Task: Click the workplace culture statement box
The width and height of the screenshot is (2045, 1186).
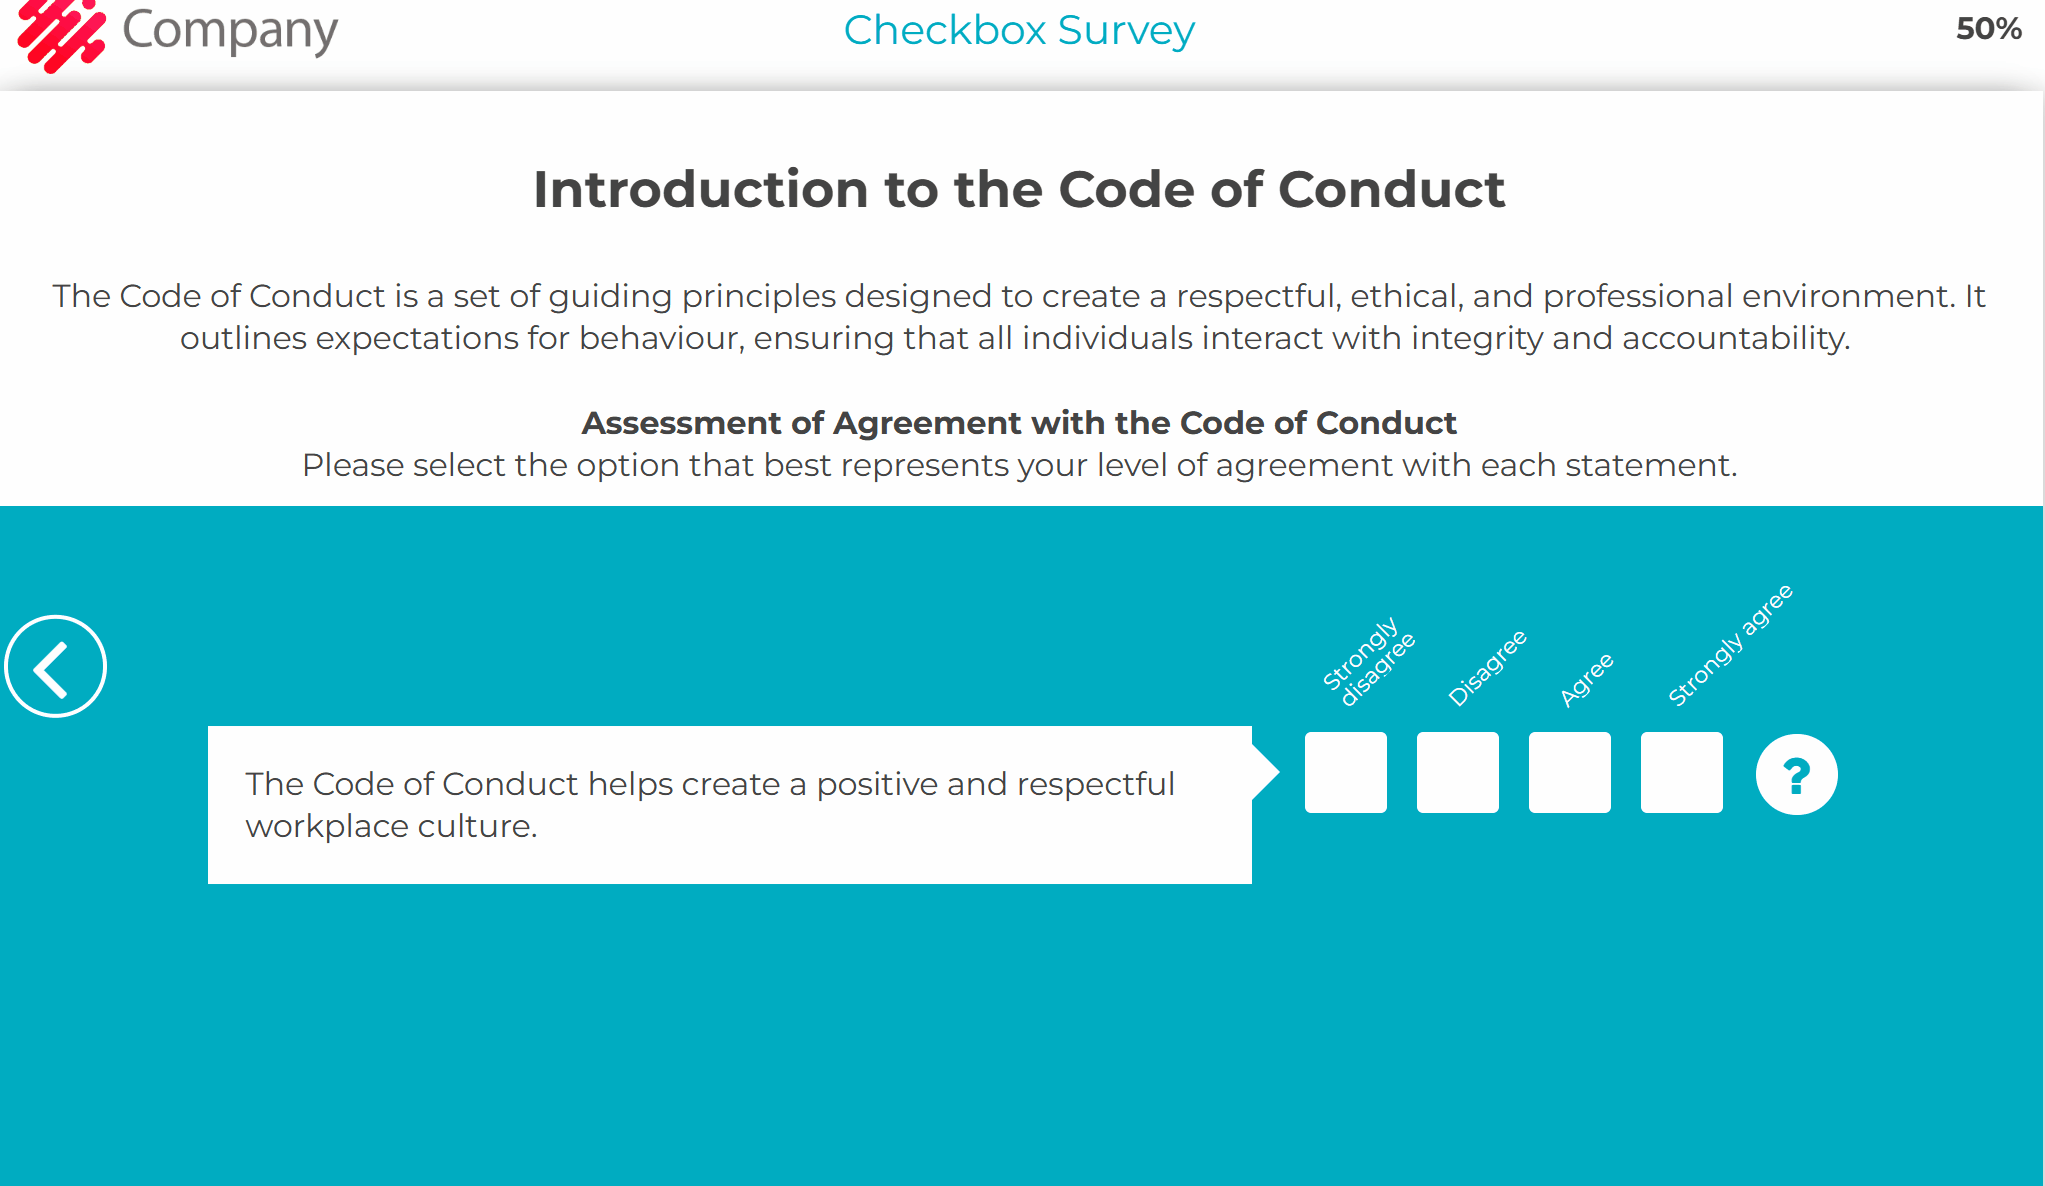Action: pos(729,805)
